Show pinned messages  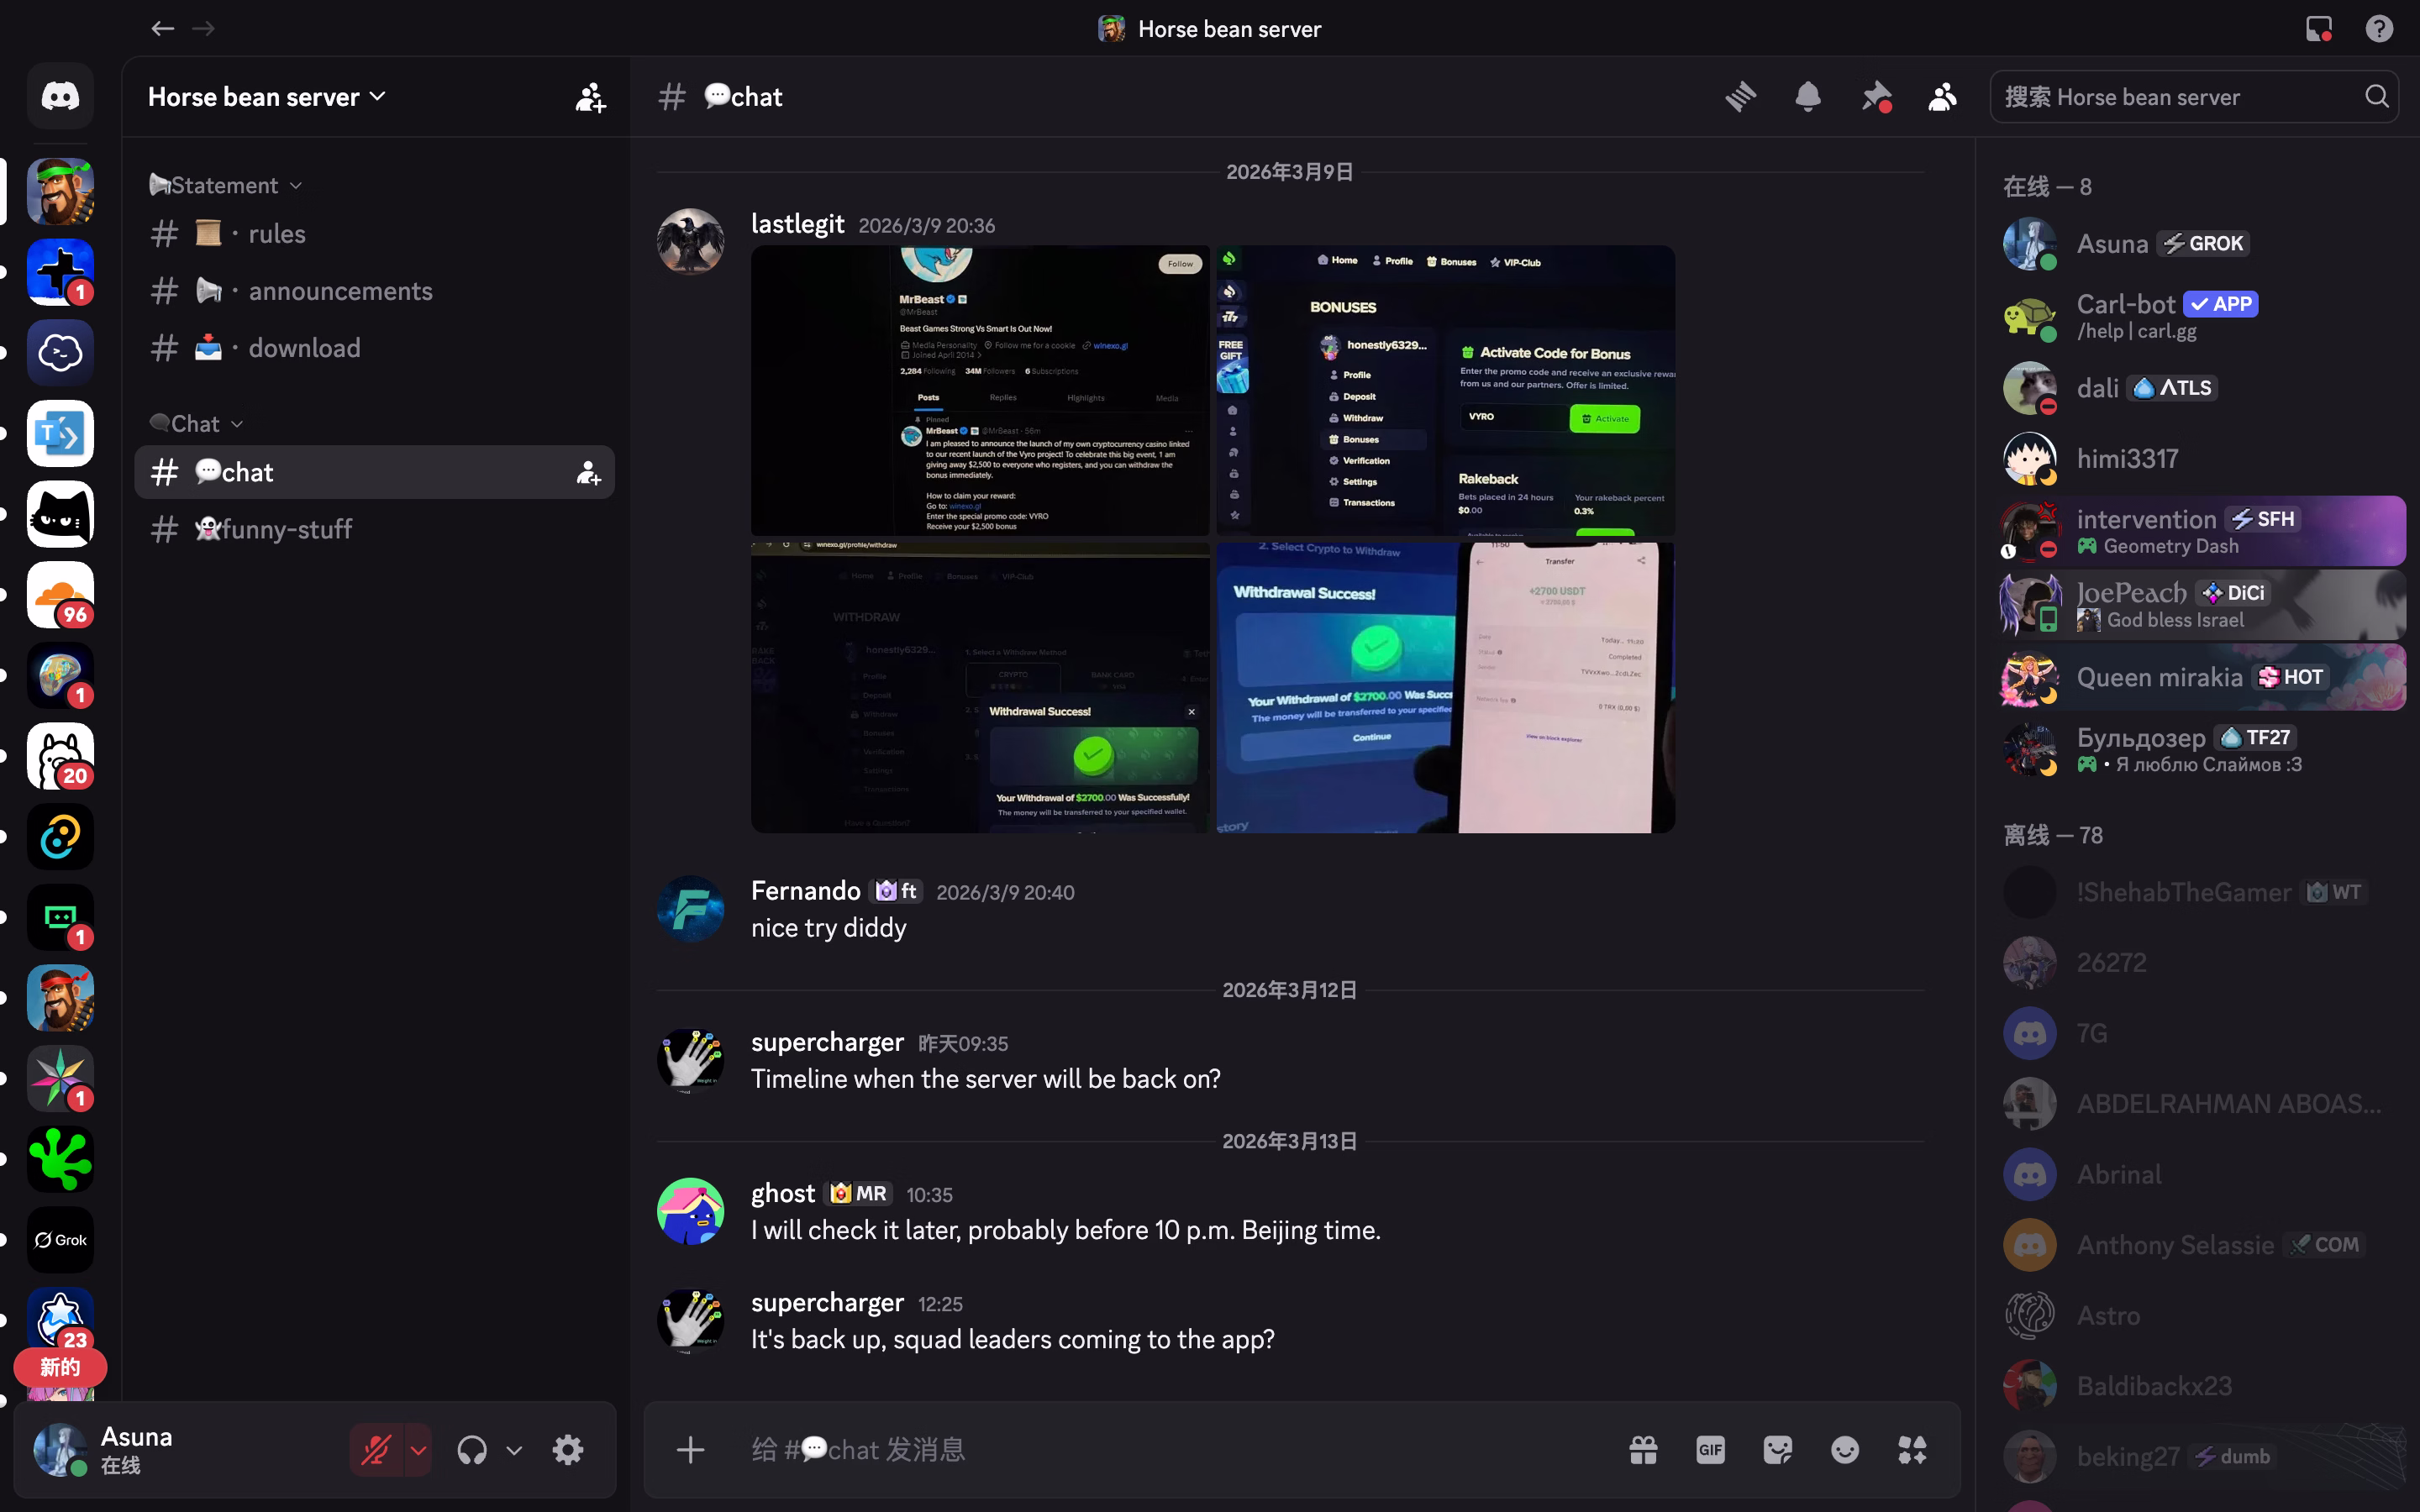(x=1875, y=97)
